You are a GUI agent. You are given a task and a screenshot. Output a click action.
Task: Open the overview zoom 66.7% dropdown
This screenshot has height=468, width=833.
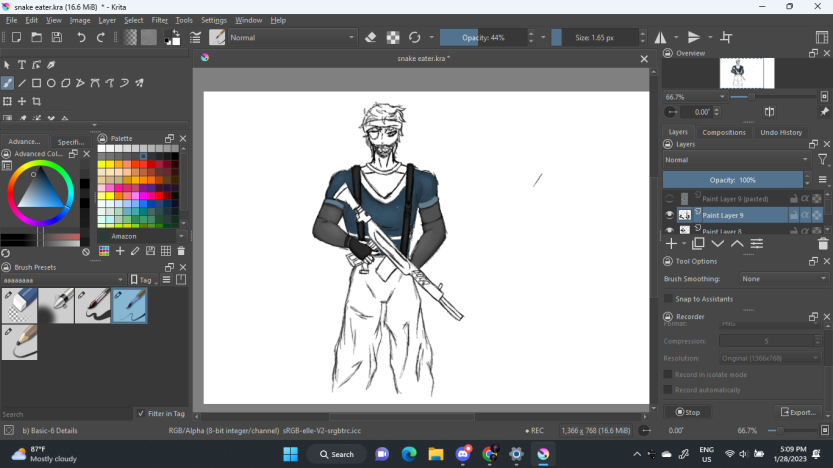point(695,97)
